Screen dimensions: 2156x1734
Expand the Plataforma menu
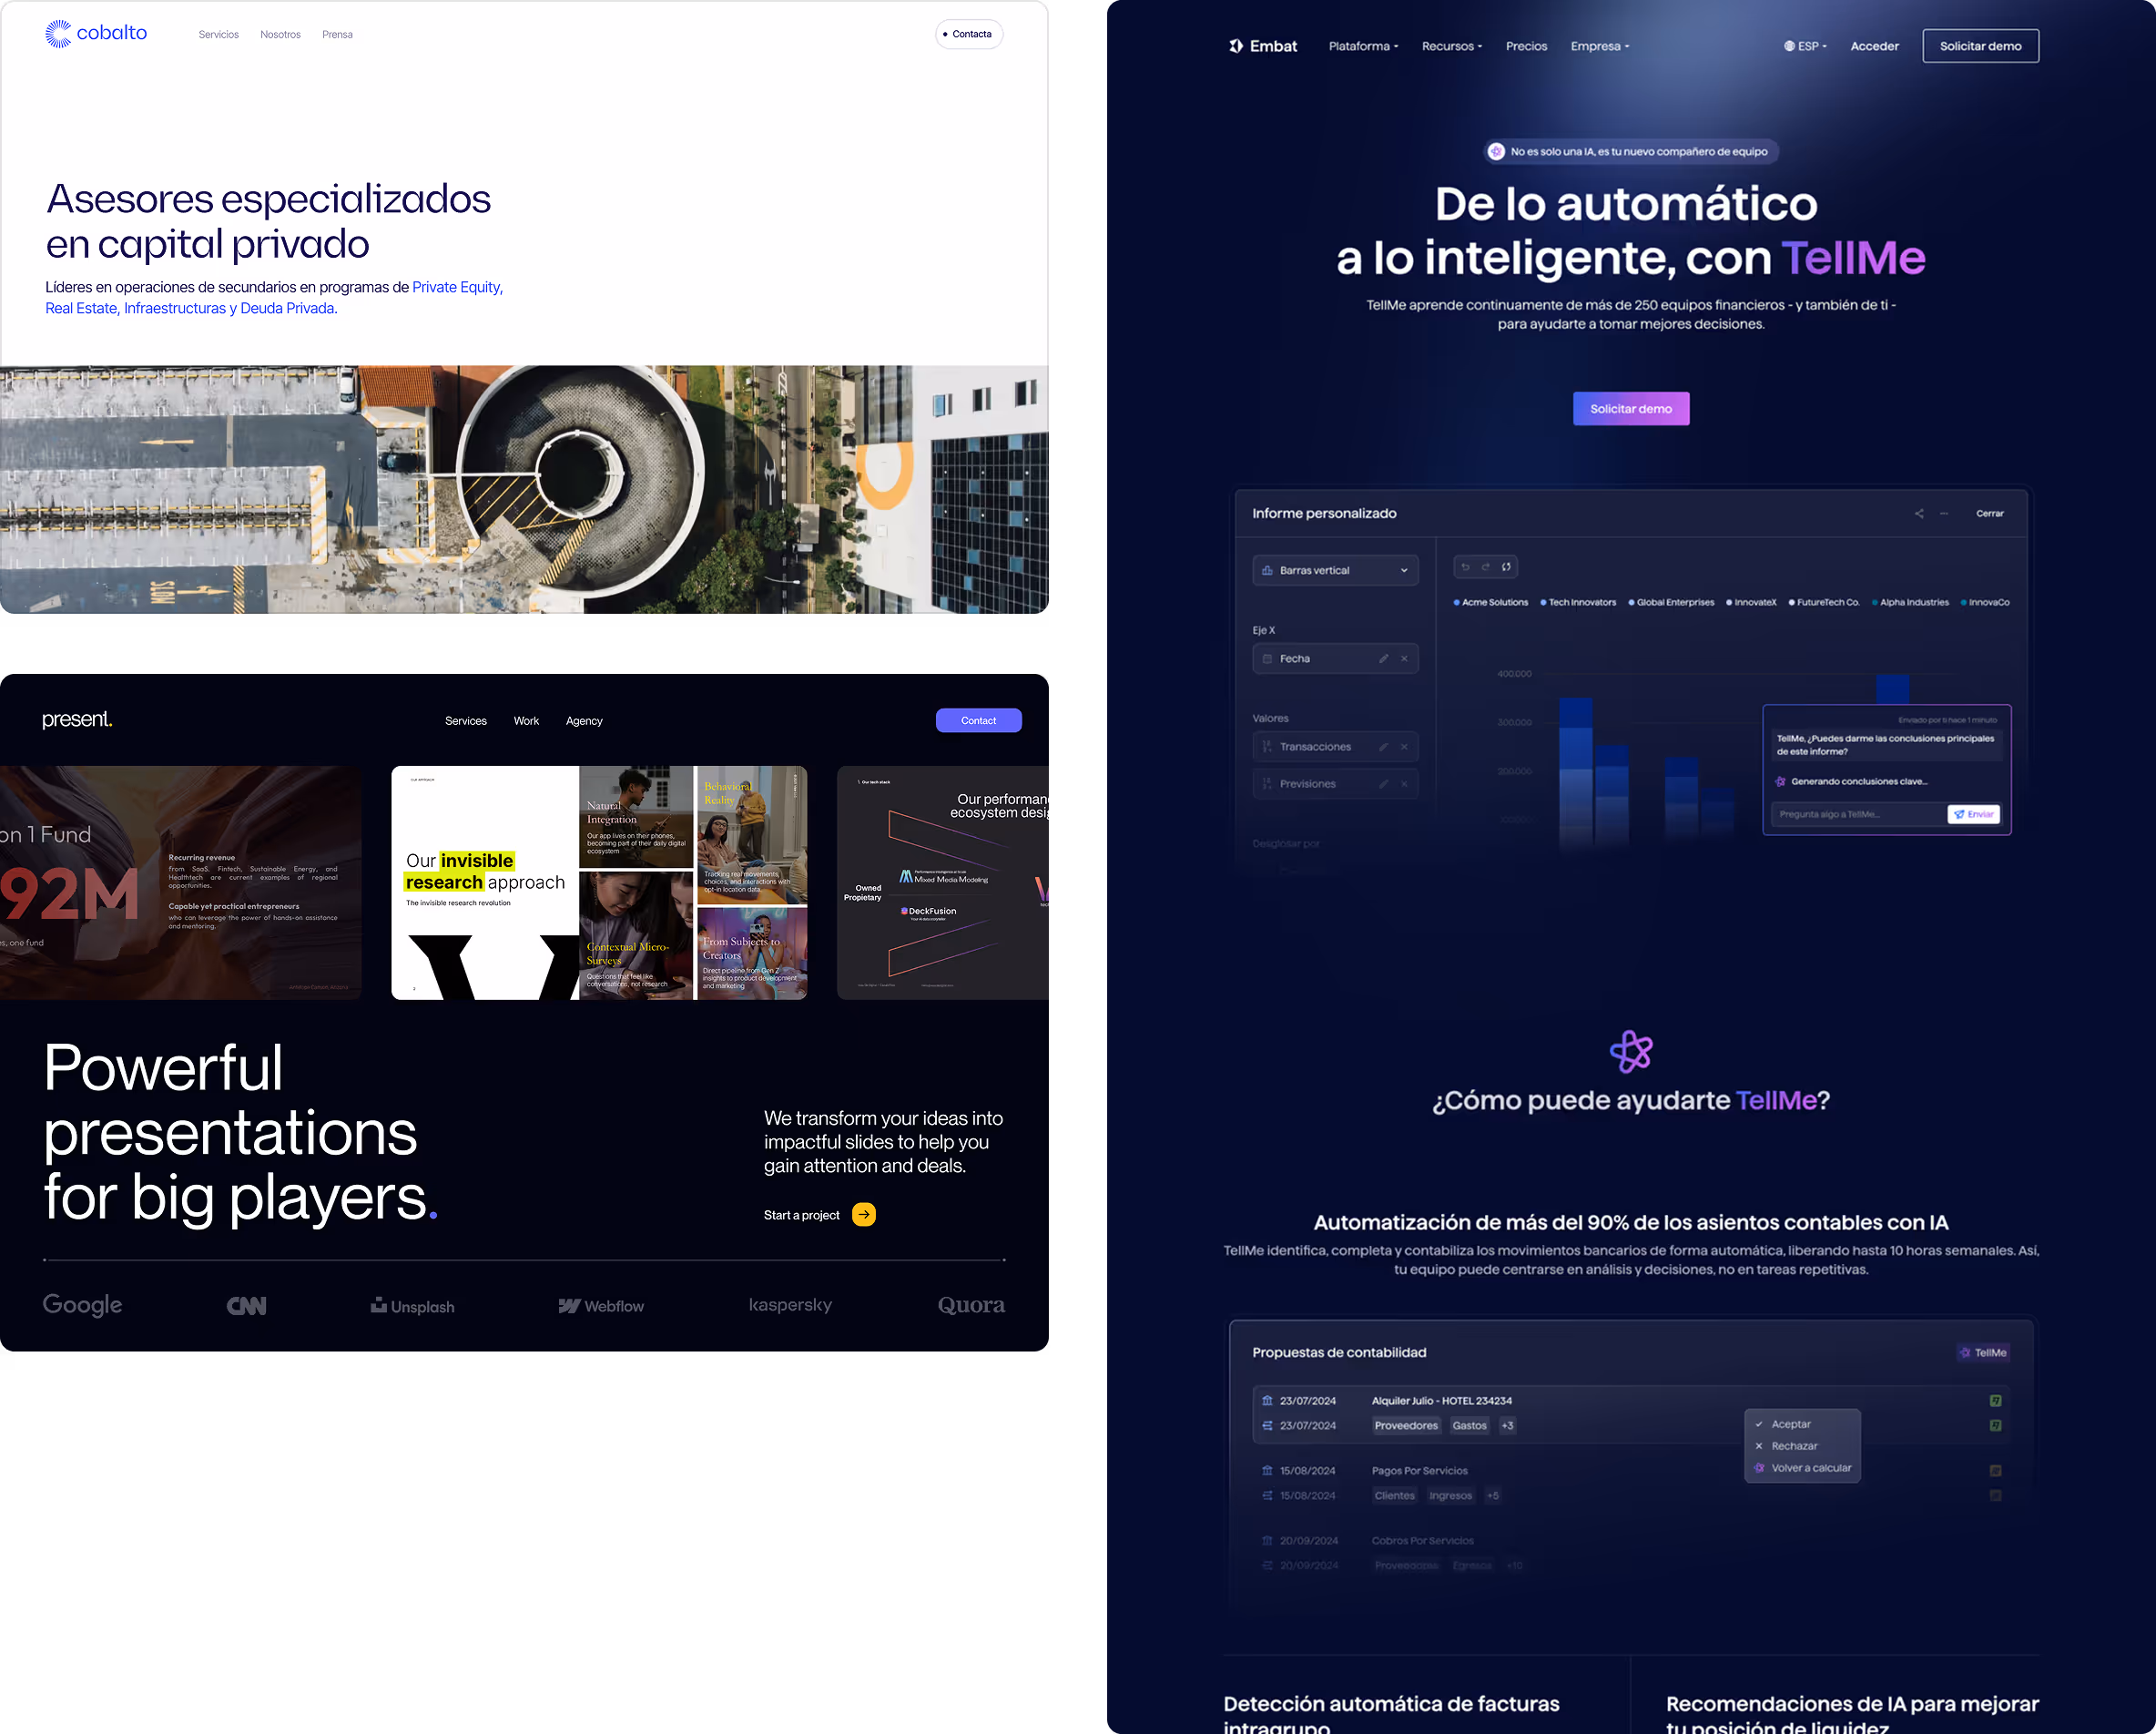tap(1363, 46)
